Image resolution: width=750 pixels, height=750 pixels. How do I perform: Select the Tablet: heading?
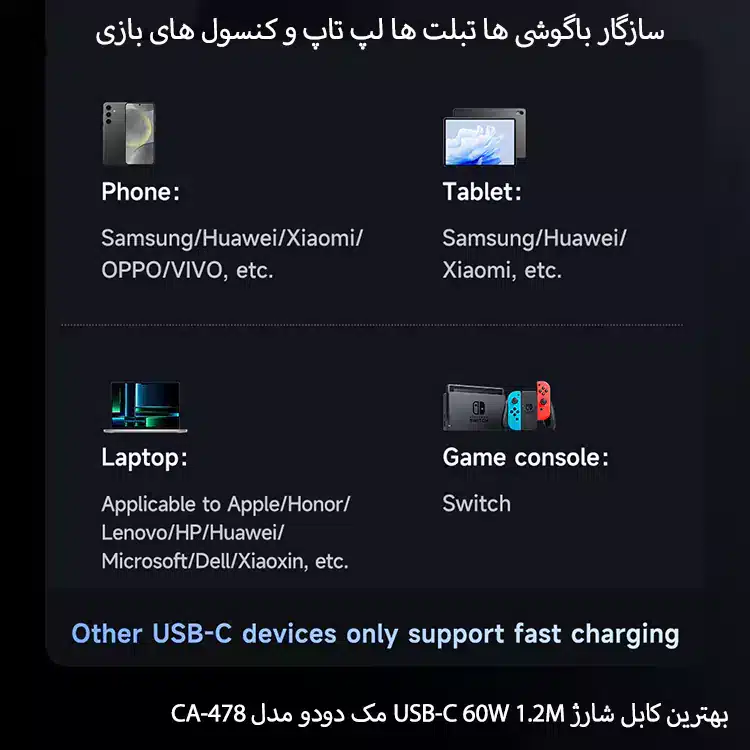point(482,192)
